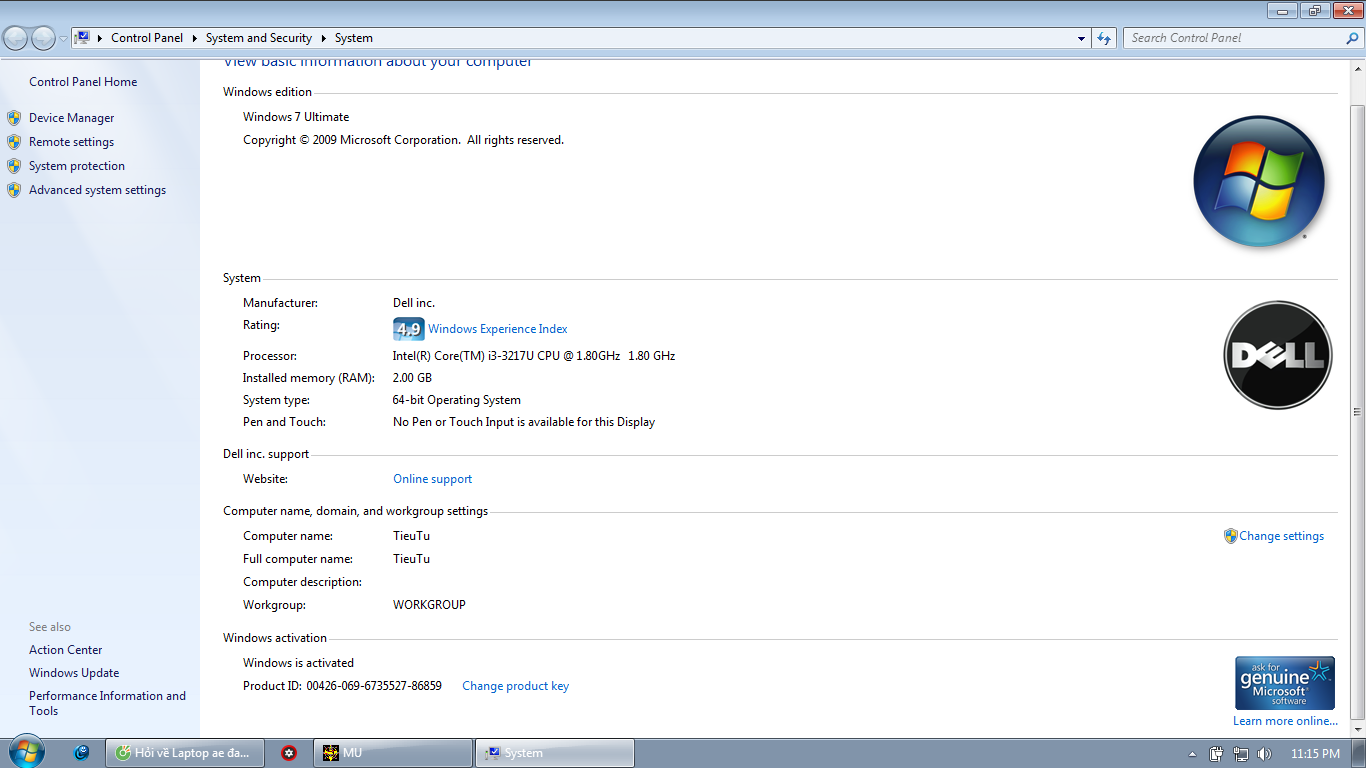Open the Windows Start menu

point(26,753)
